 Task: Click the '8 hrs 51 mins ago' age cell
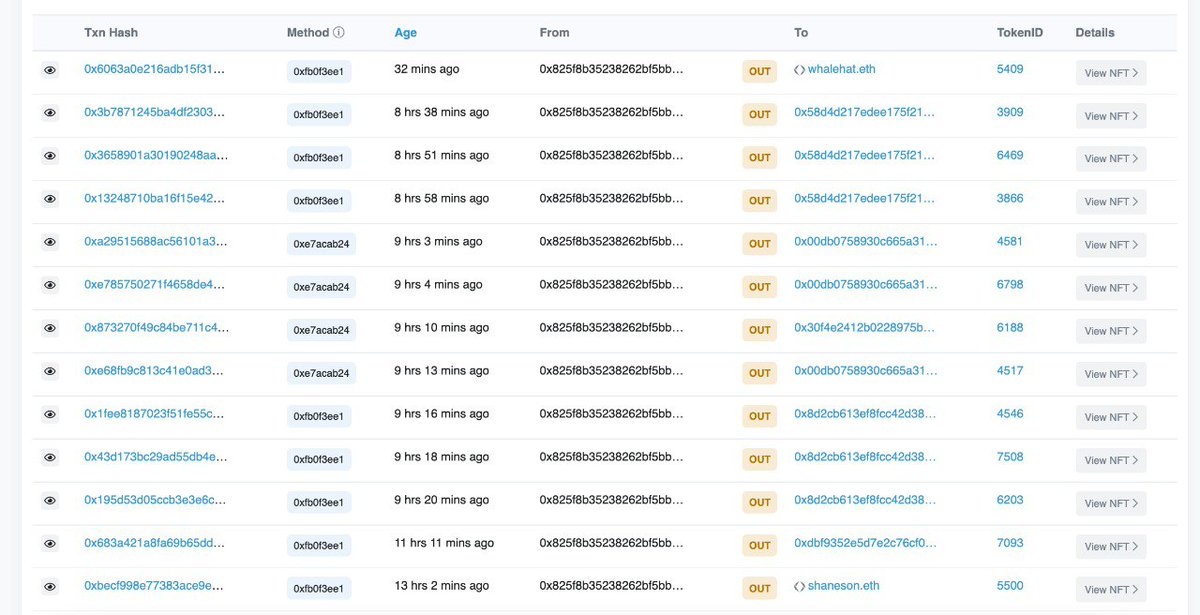pyautogui.click(x=442, y=156)
